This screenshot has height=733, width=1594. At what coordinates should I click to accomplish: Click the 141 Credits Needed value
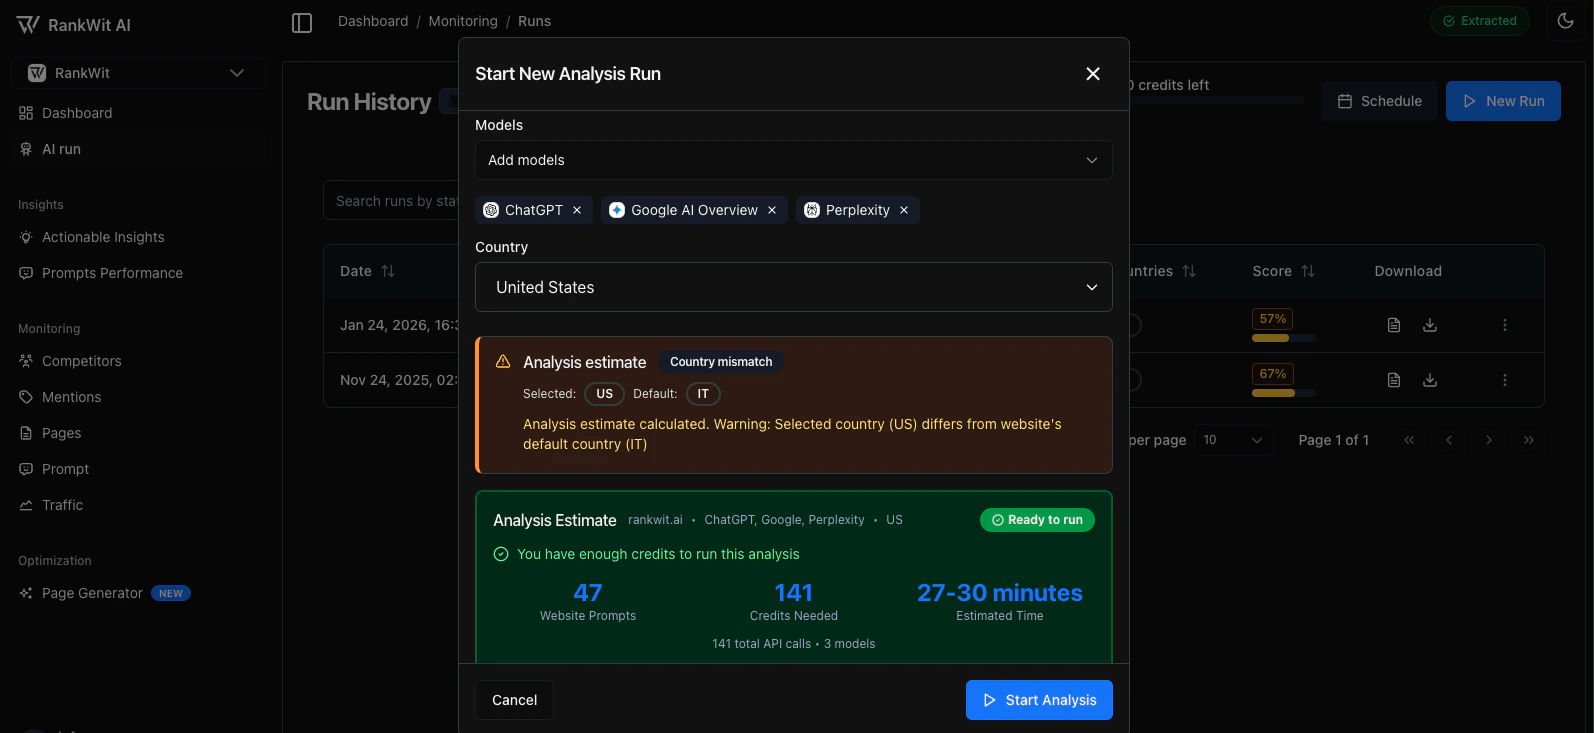pyautogui.click(x=794, y=593)
